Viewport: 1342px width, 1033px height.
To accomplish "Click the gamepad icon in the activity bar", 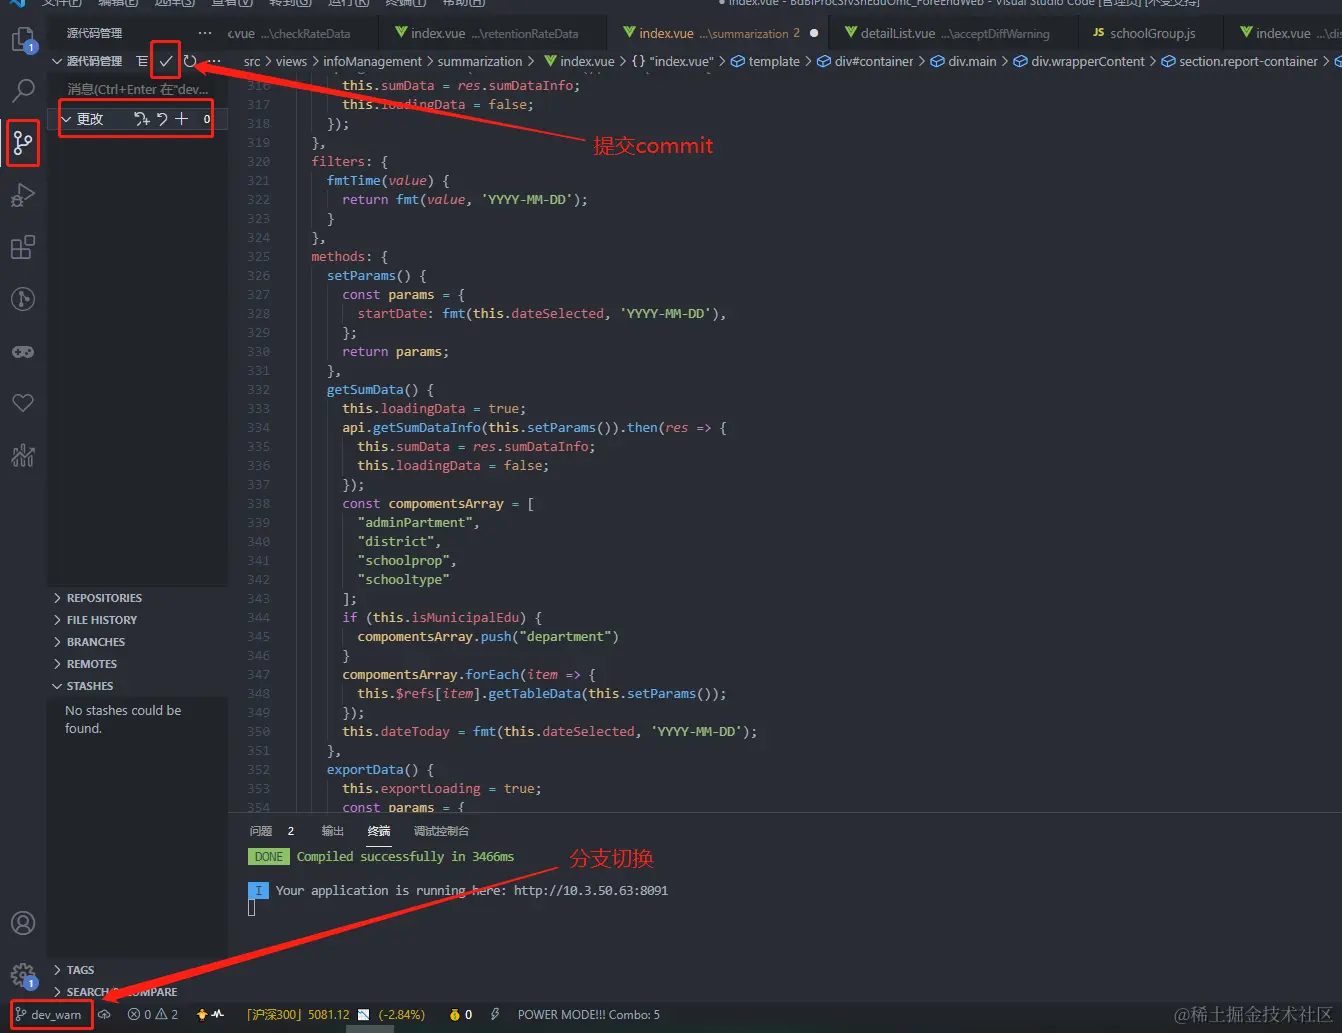I will click(x=23, y=351).
